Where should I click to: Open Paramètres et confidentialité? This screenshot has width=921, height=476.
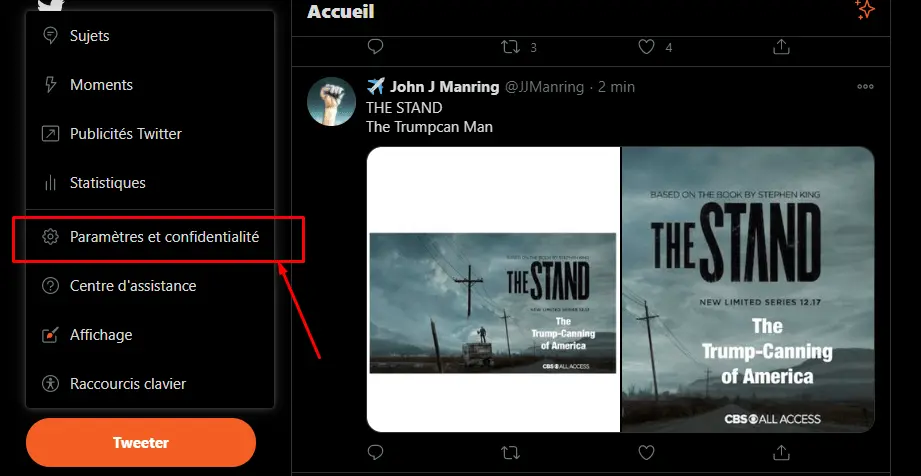tap(150, 237)
